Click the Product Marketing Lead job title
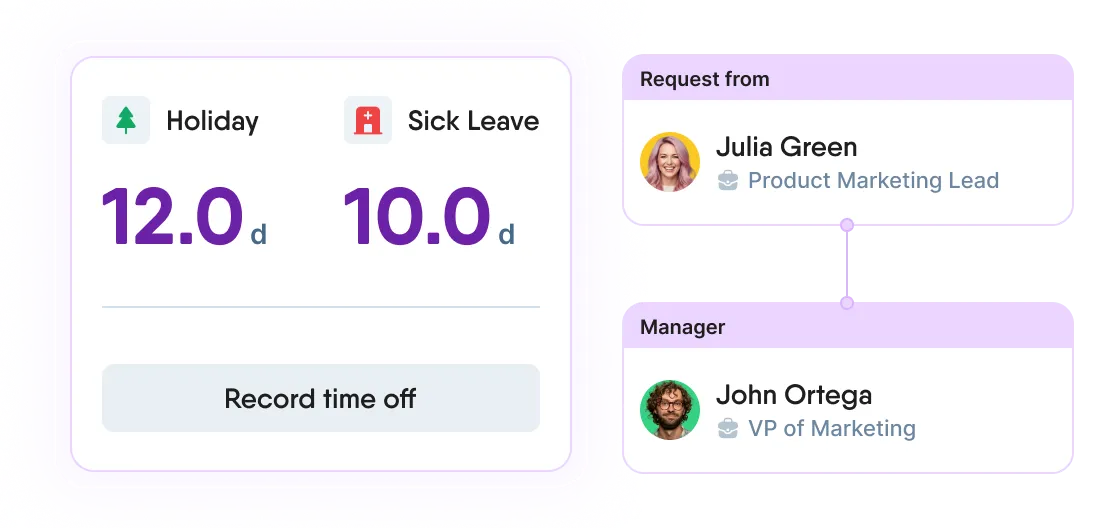 point(873,181)
